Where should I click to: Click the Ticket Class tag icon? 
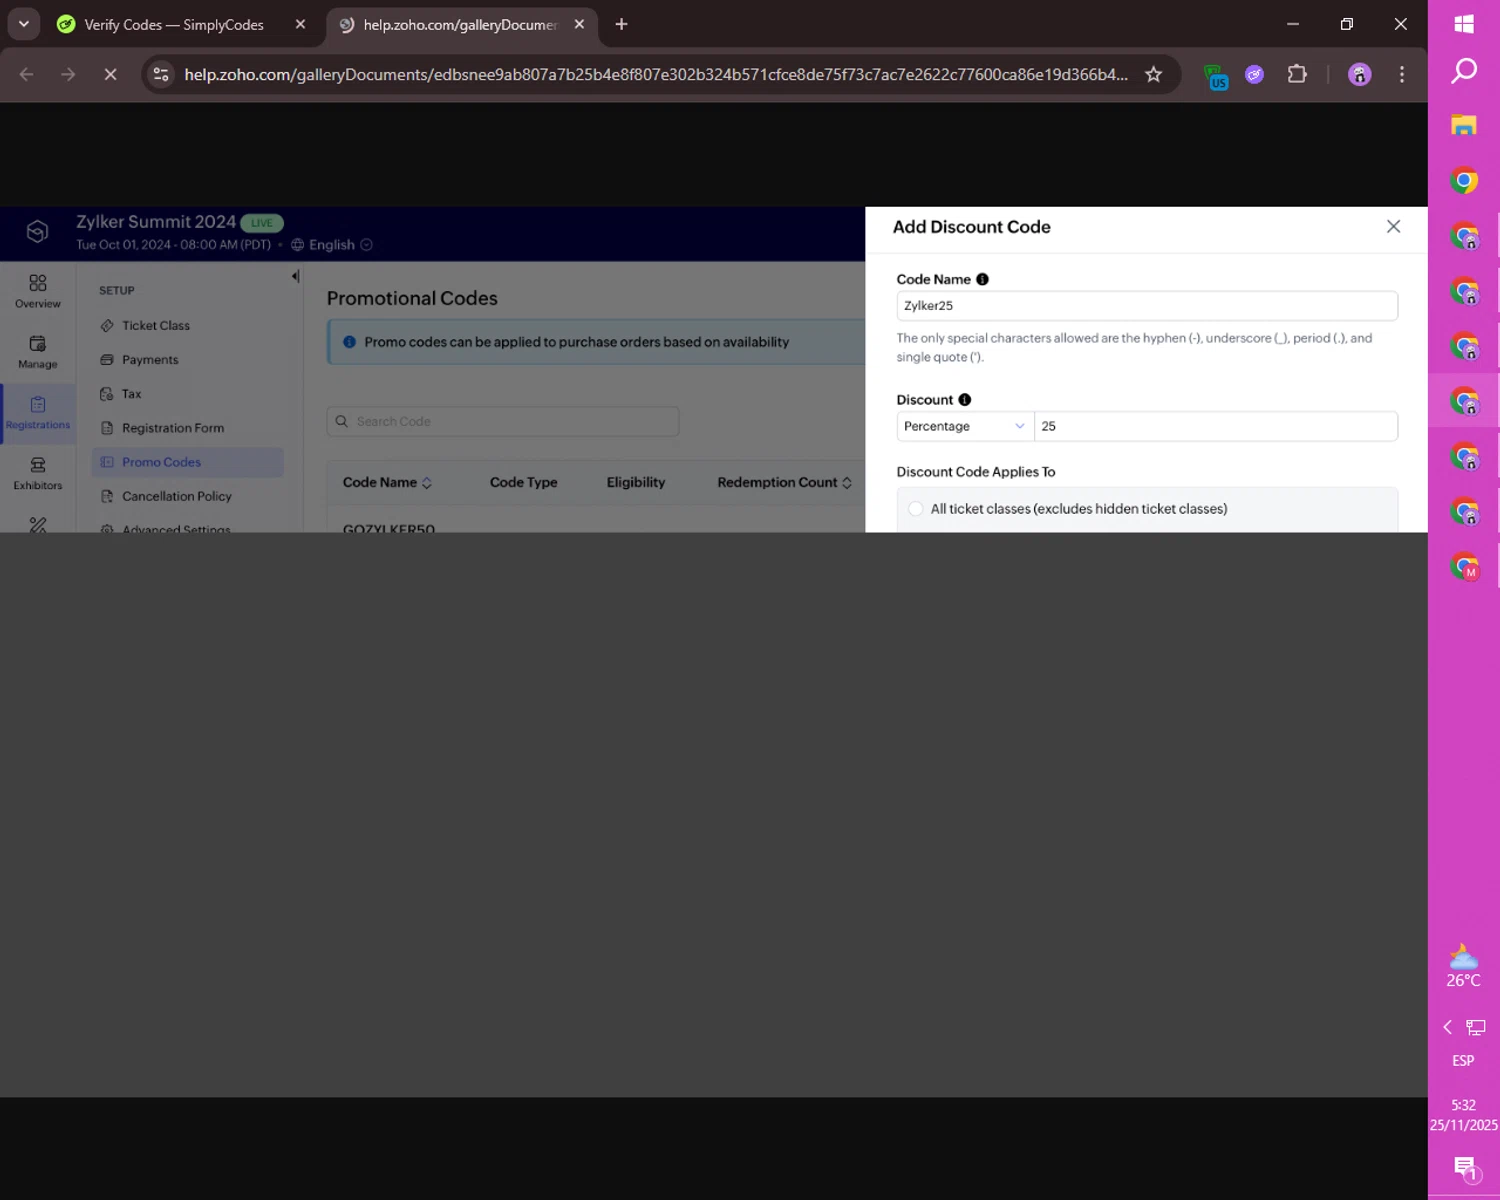point(107,325)
